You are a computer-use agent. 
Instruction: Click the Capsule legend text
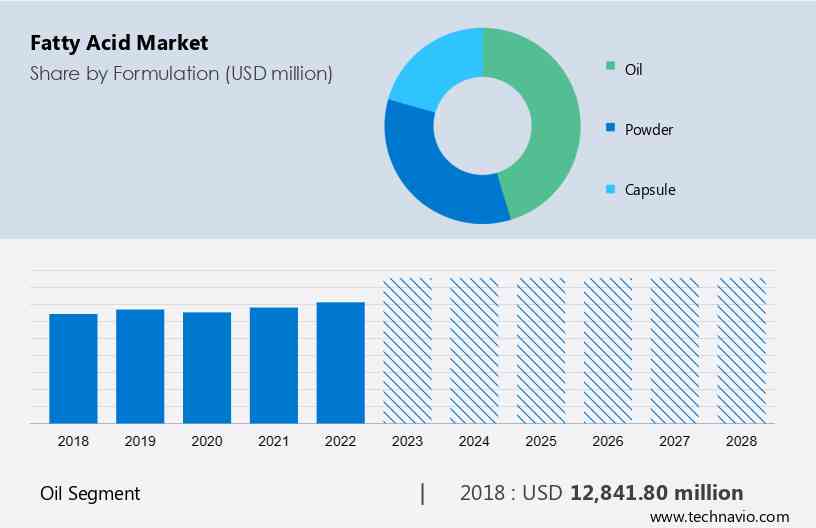[x=650, y=189]
